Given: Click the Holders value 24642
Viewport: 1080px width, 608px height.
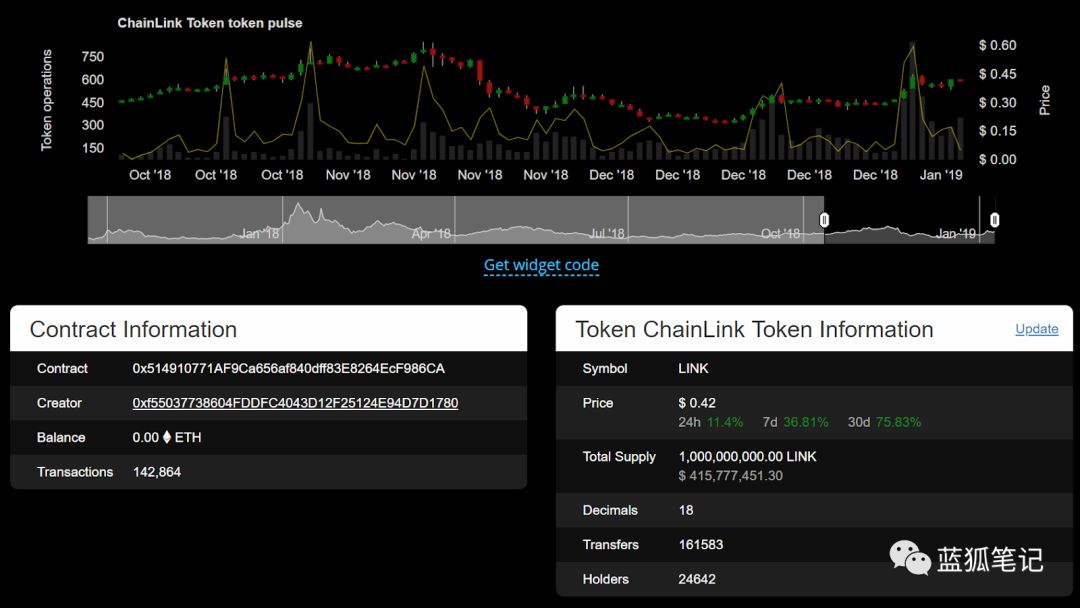Looking at the screenshot, I should pos(697,579).
